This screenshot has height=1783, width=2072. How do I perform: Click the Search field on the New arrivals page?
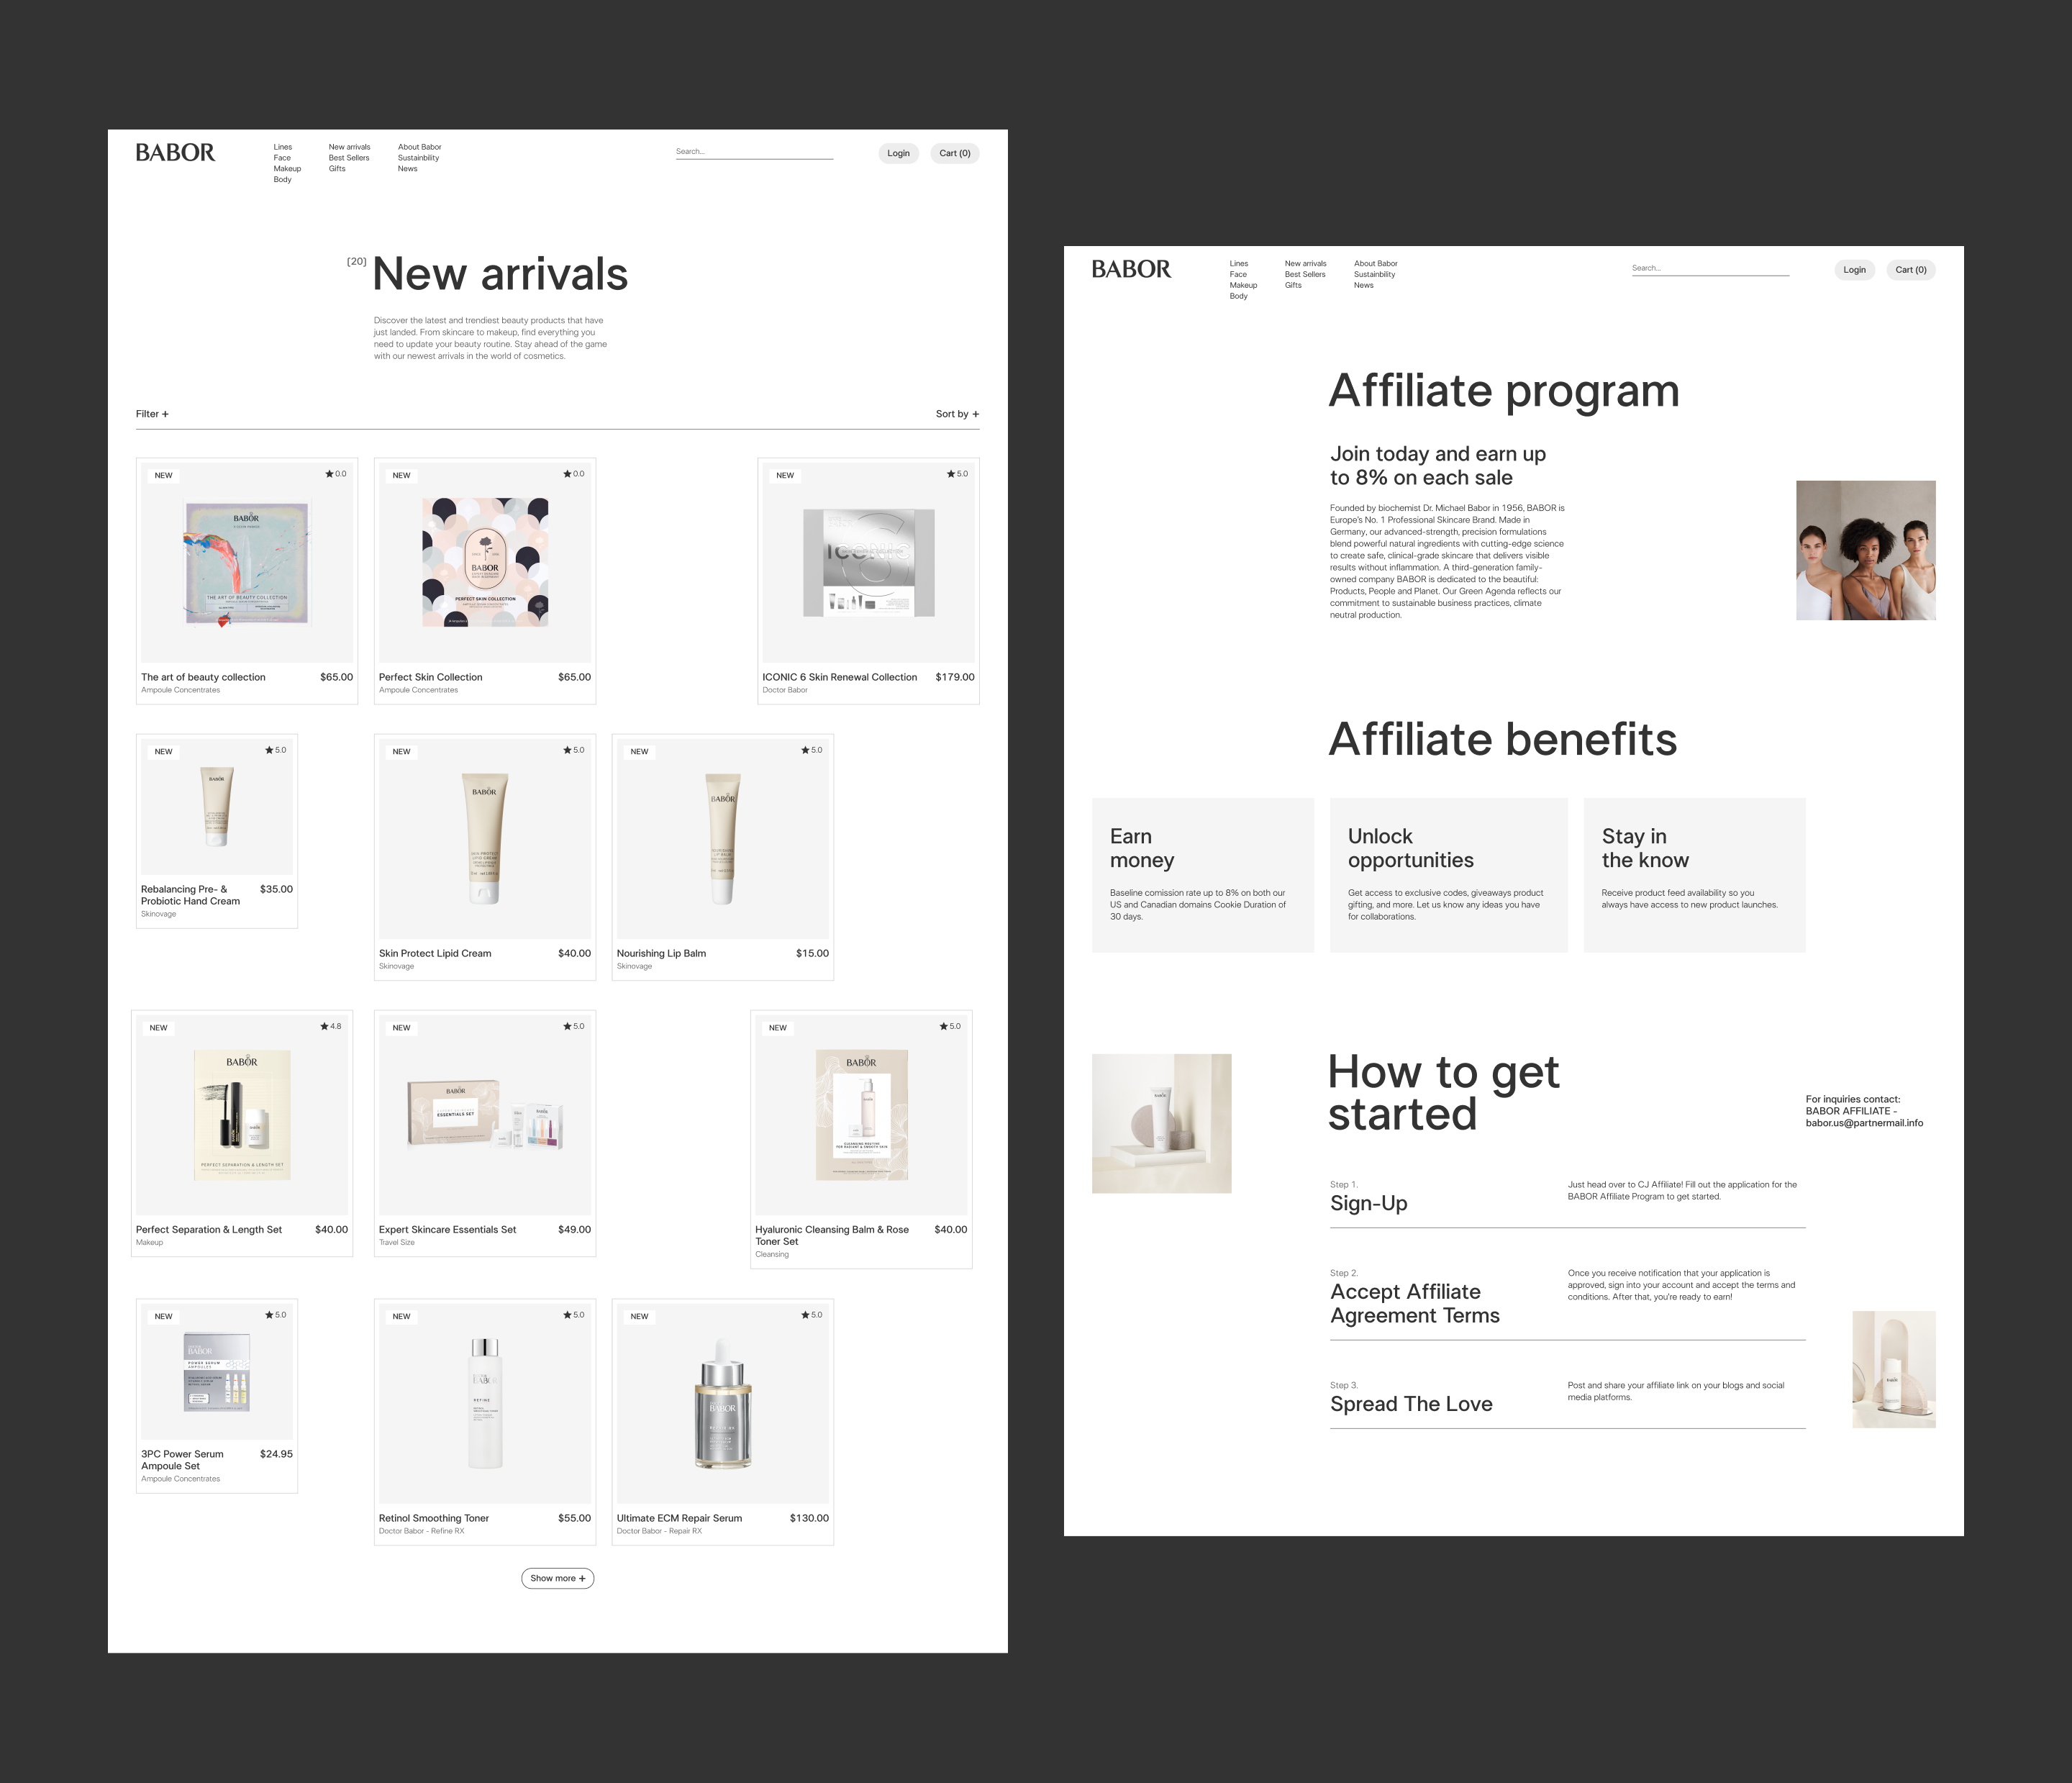tap(753, 152)
